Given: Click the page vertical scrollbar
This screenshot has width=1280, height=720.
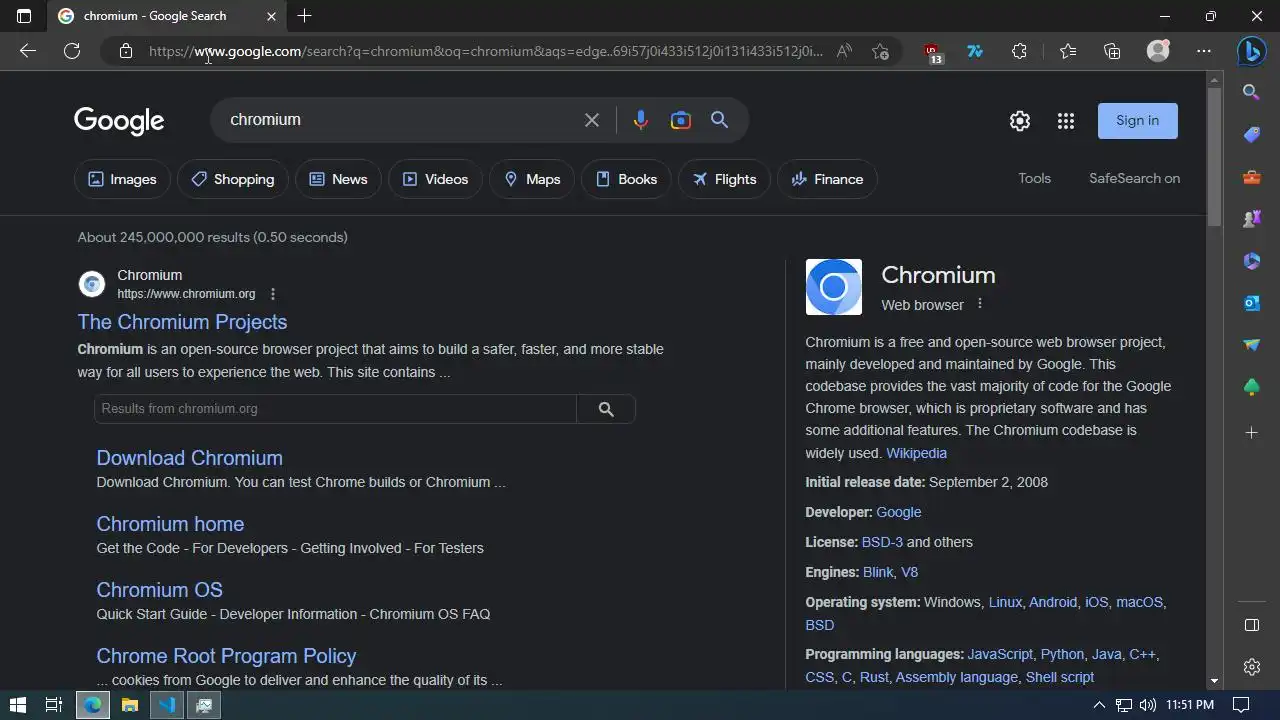Looking at the screenshot, I should pos(1214,155).
